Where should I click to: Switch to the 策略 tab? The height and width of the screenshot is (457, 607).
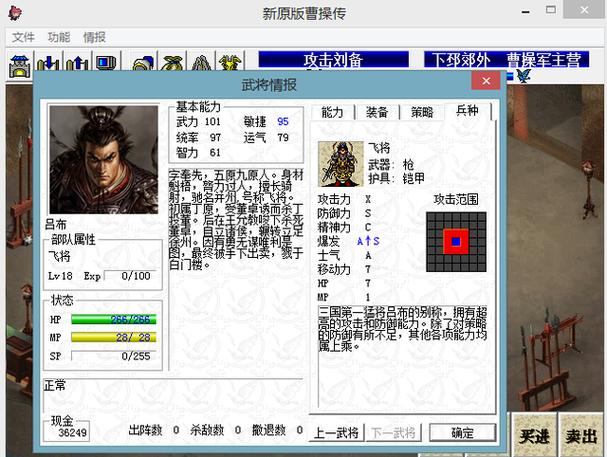pos(422,112)
